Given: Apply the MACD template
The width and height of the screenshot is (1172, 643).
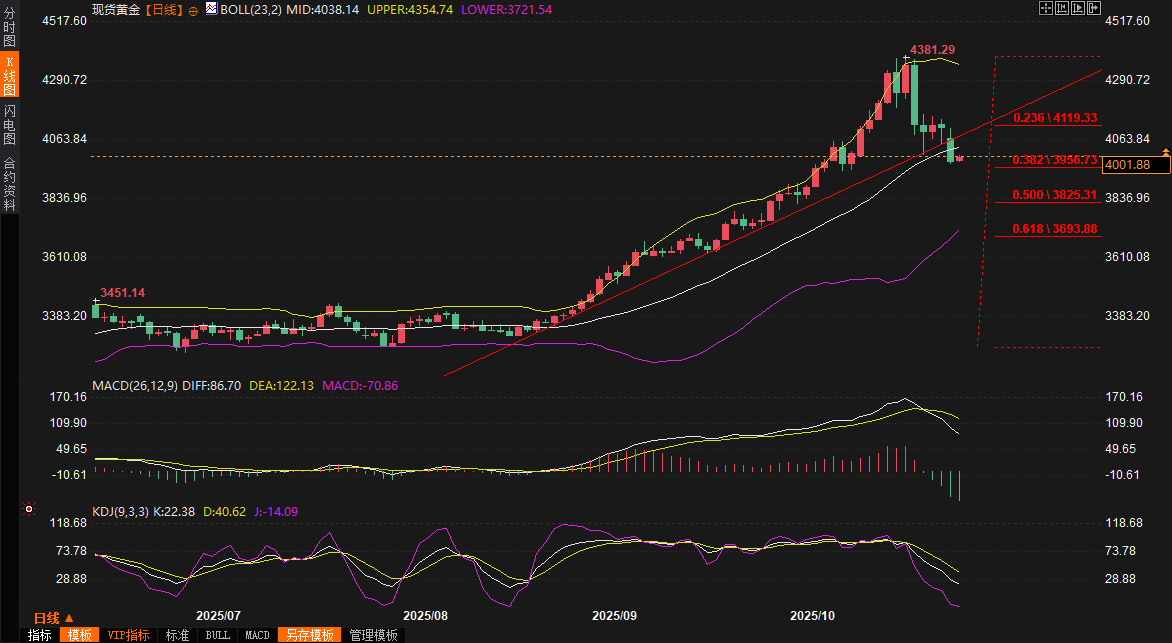Looking at the screenshot, I should 257,635.
